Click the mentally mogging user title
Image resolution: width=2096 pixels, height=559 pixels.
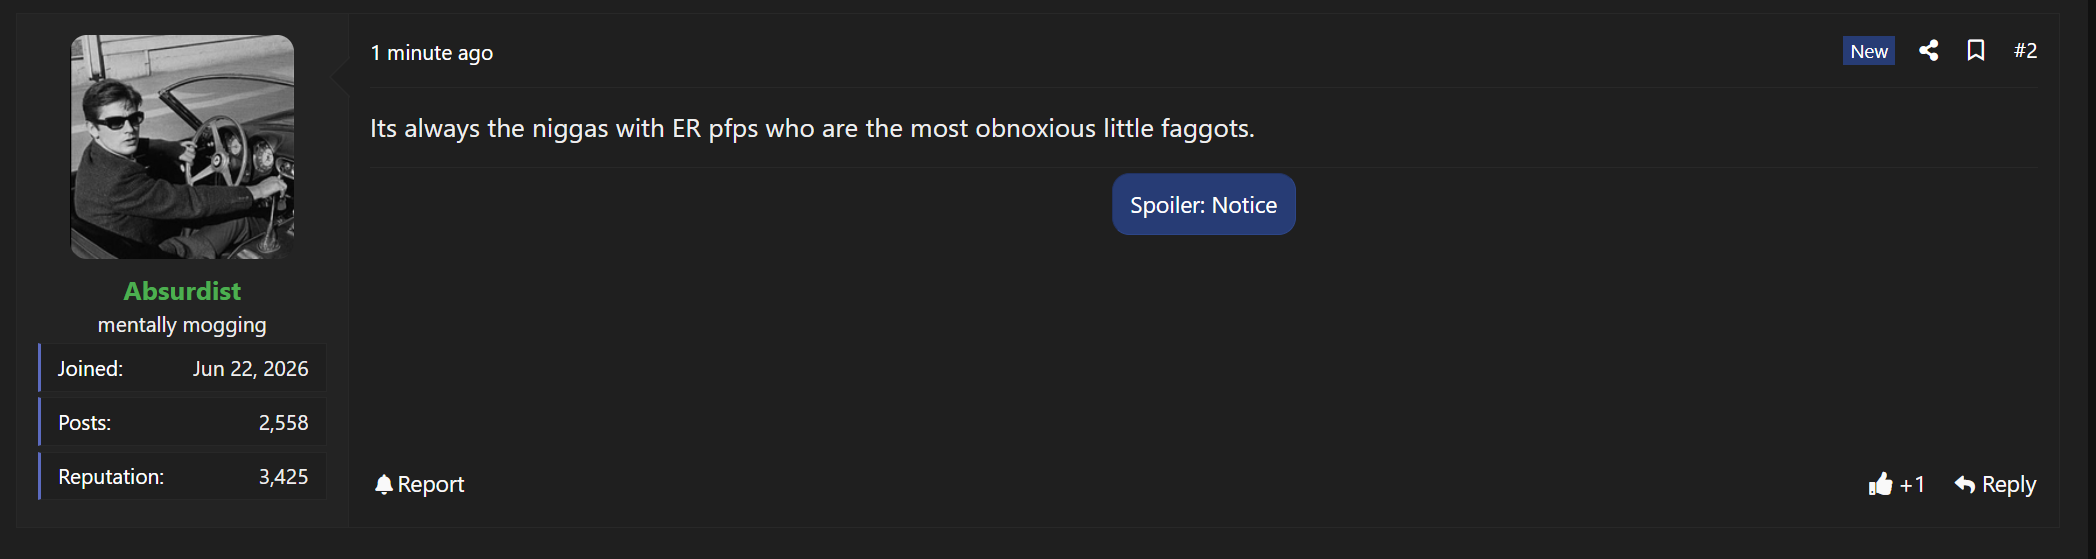click(182, 325)
